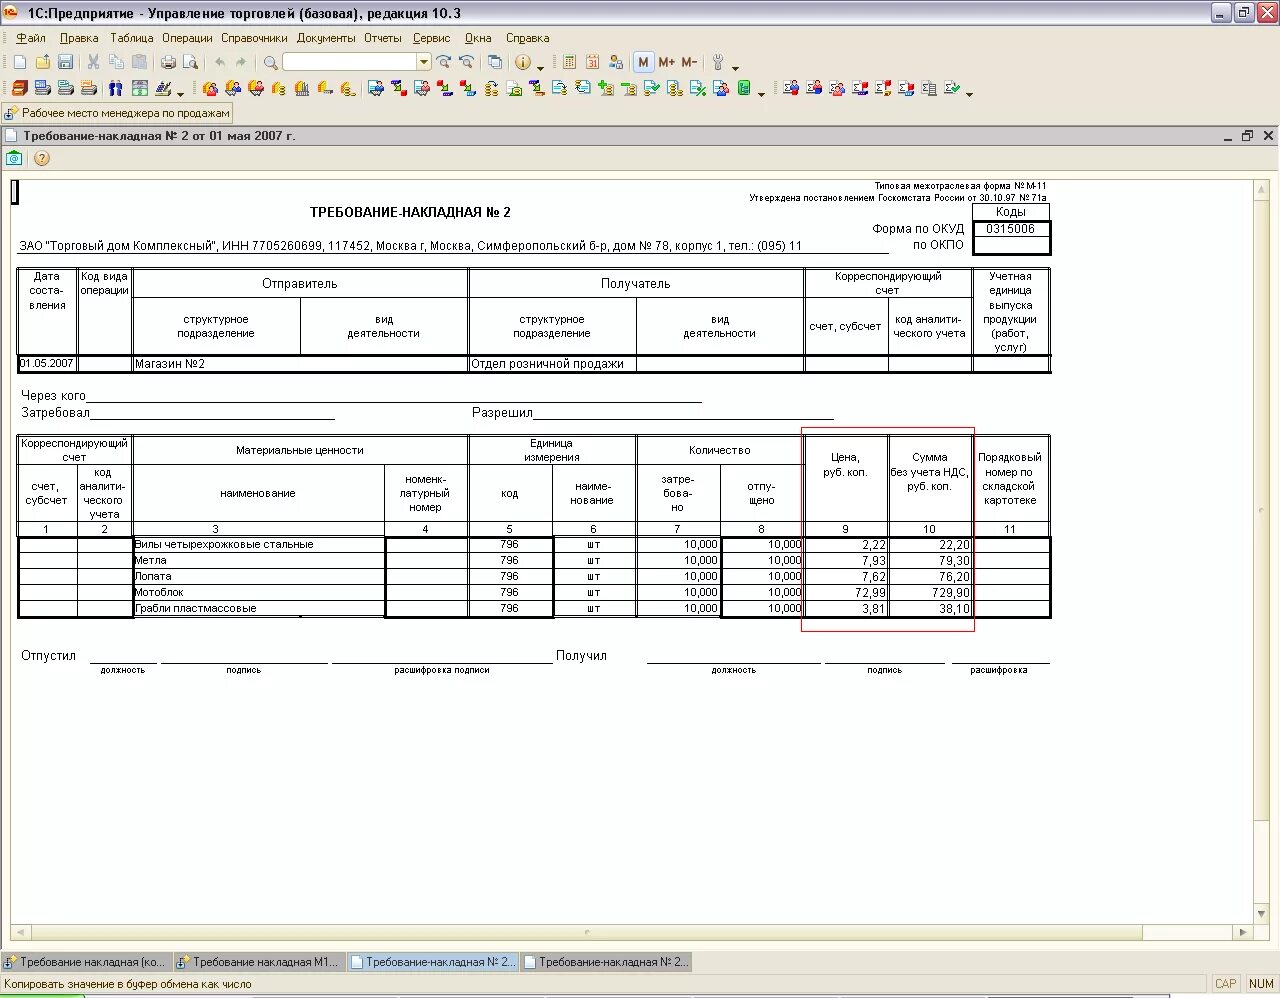The height and width of the screenshot is (998, 1280).
Task: Restore the inner document window
Action: (x=1247, y=136)
